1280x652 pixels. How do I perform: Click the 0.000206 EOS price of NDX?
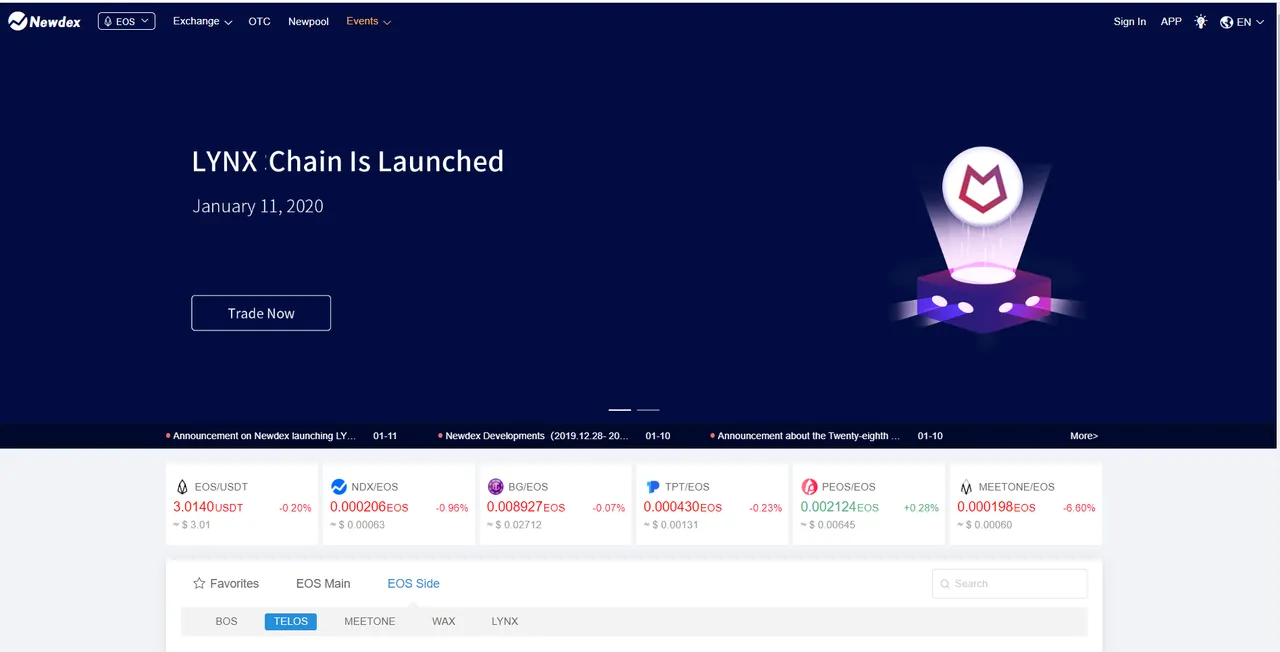click(369, 507)
